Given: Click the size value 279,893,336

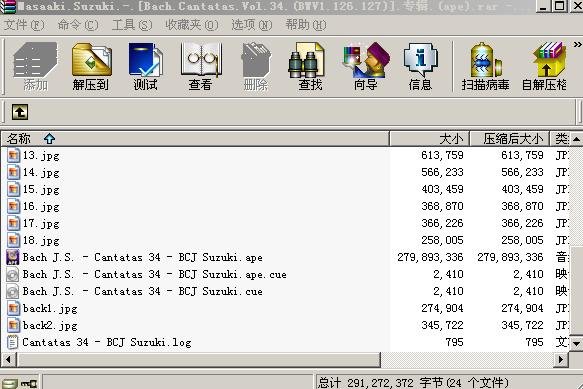Looking at the screenshot, I should click(430, 257).
